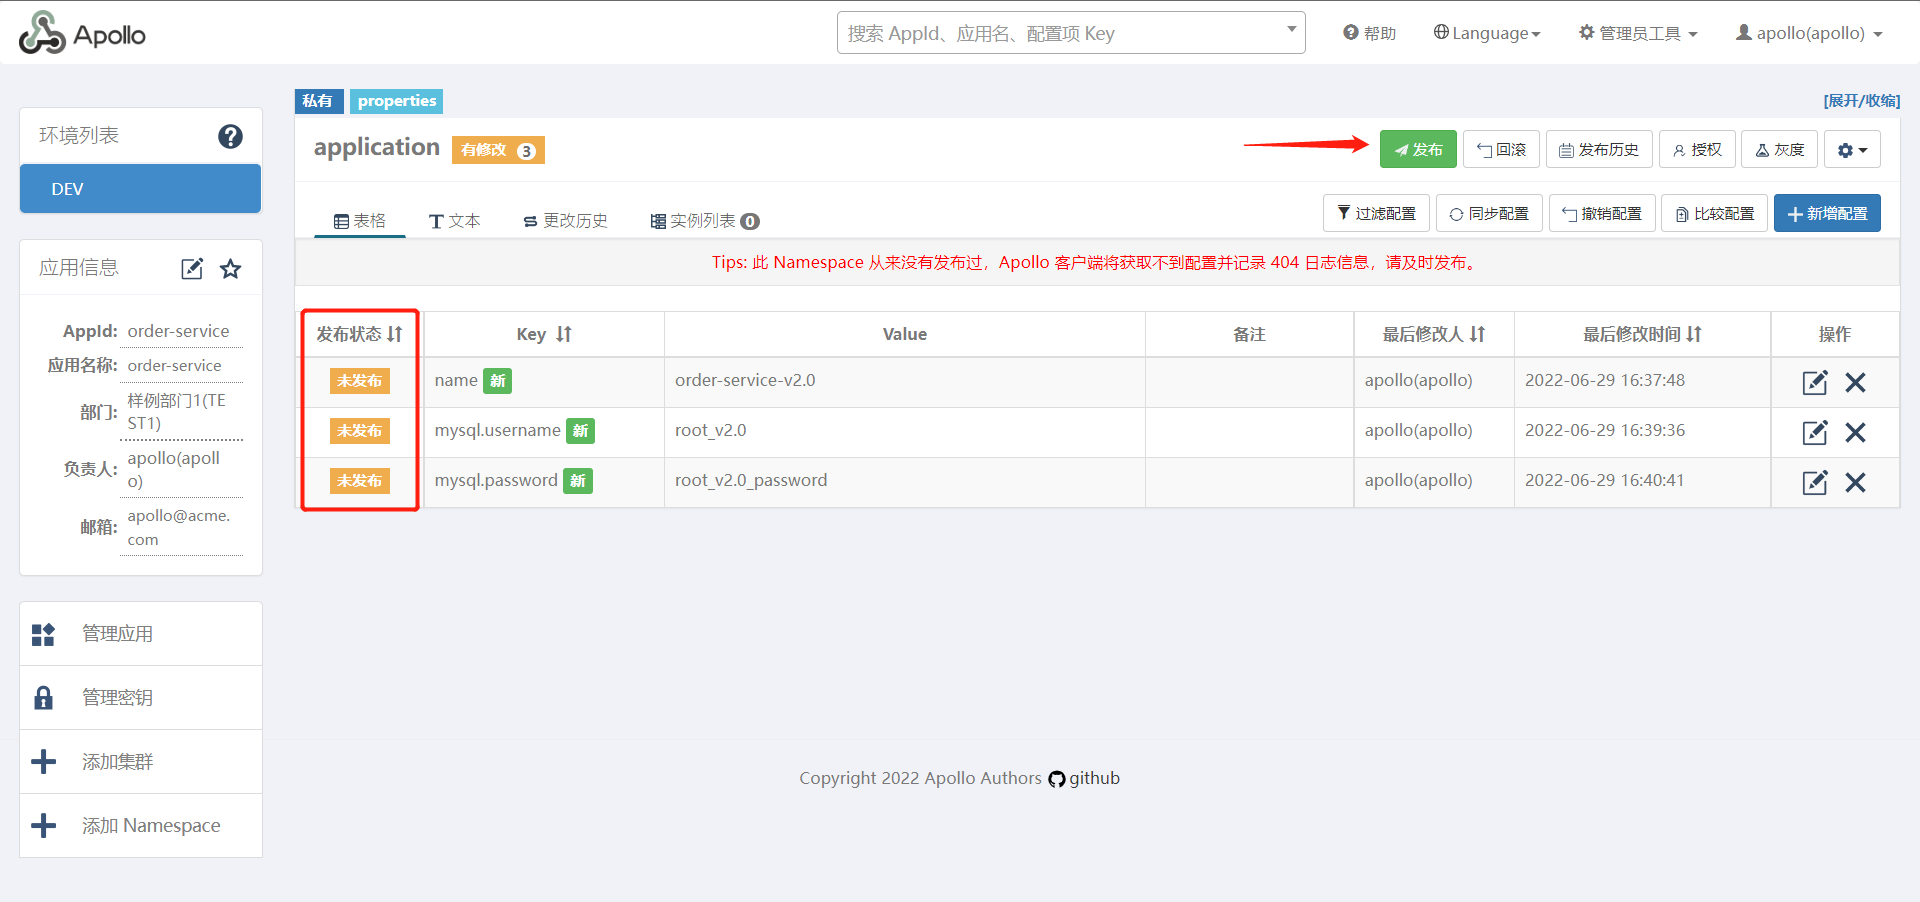Select the DEV environment
Screen dimensions: 1920x902
(x=140, y=189)
